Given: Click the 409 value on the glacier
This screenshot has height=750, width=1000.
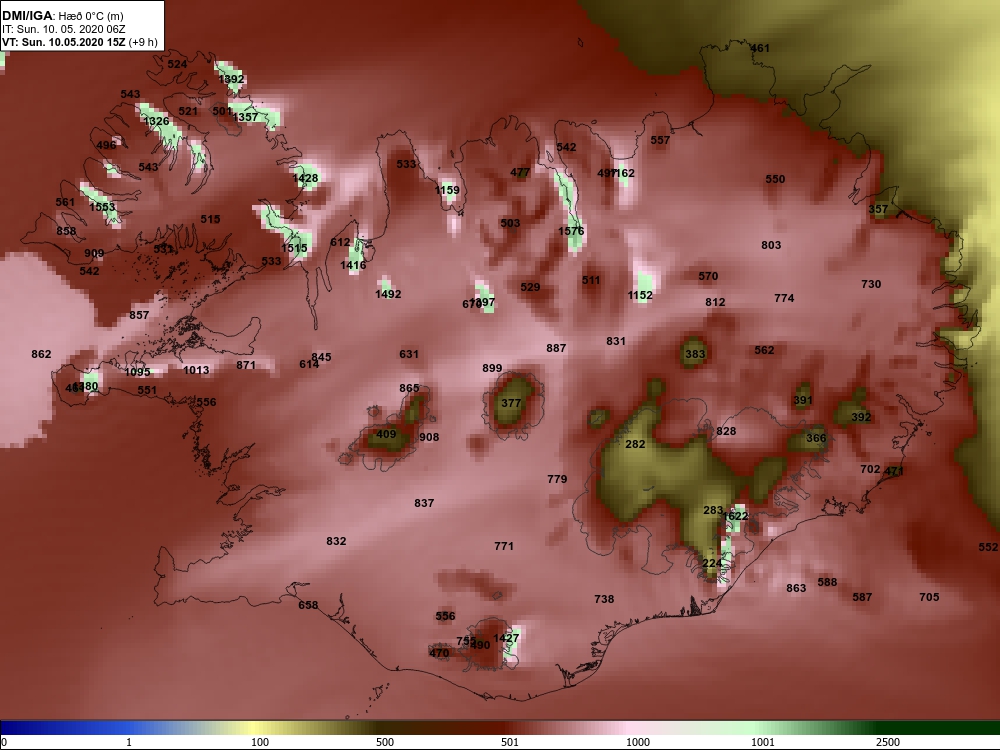Looking at the screenshot, I should [x=386, y=434].
